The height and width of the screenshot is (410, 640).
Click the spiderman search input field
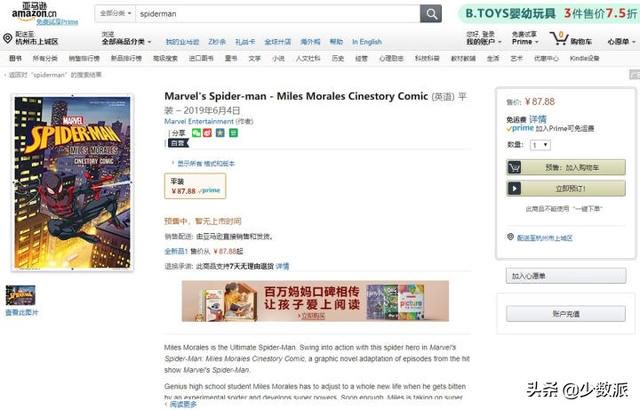[x=278, y=14]
